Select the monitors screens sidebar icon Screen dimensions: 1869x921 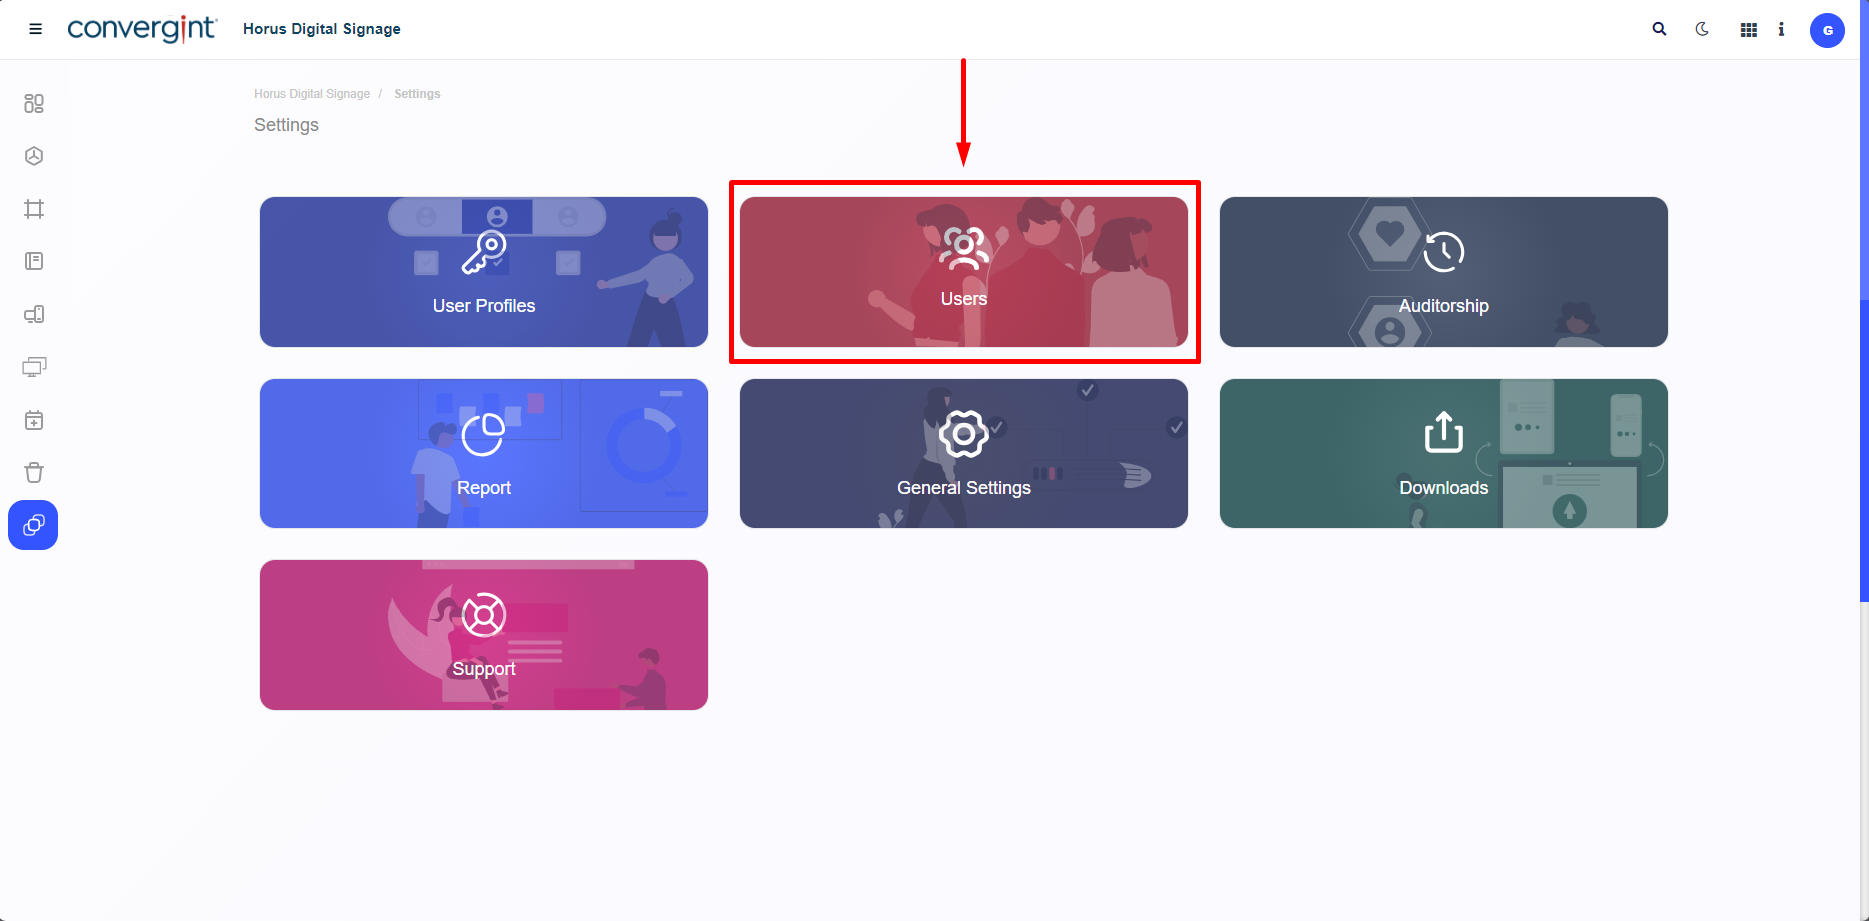tap(34, 367)
